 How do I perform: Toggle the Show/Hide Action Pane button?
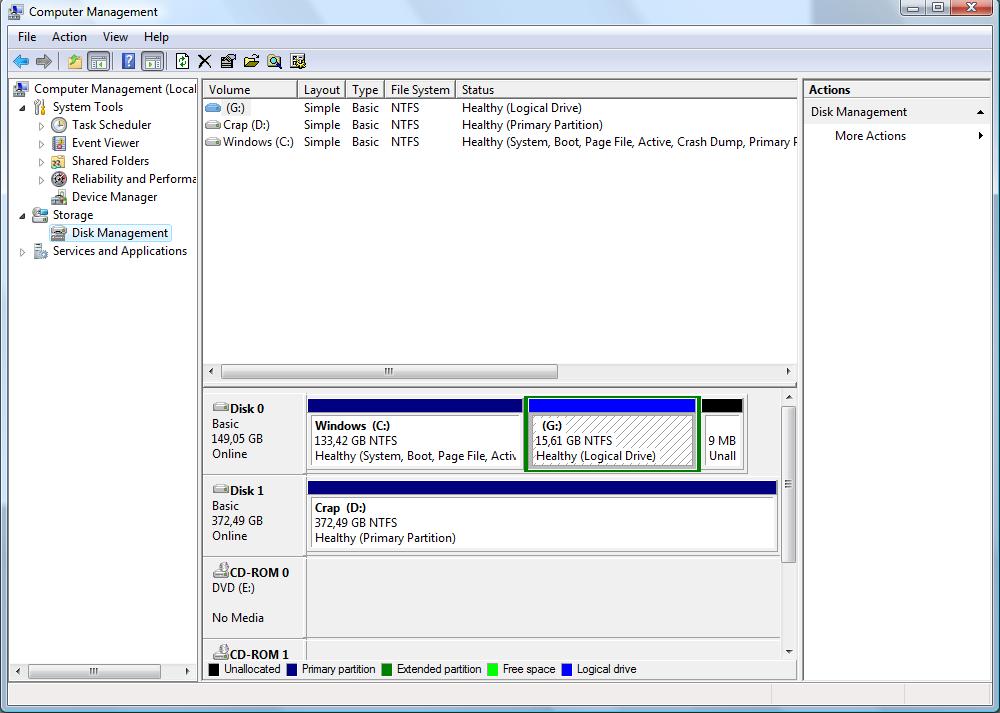152,62
